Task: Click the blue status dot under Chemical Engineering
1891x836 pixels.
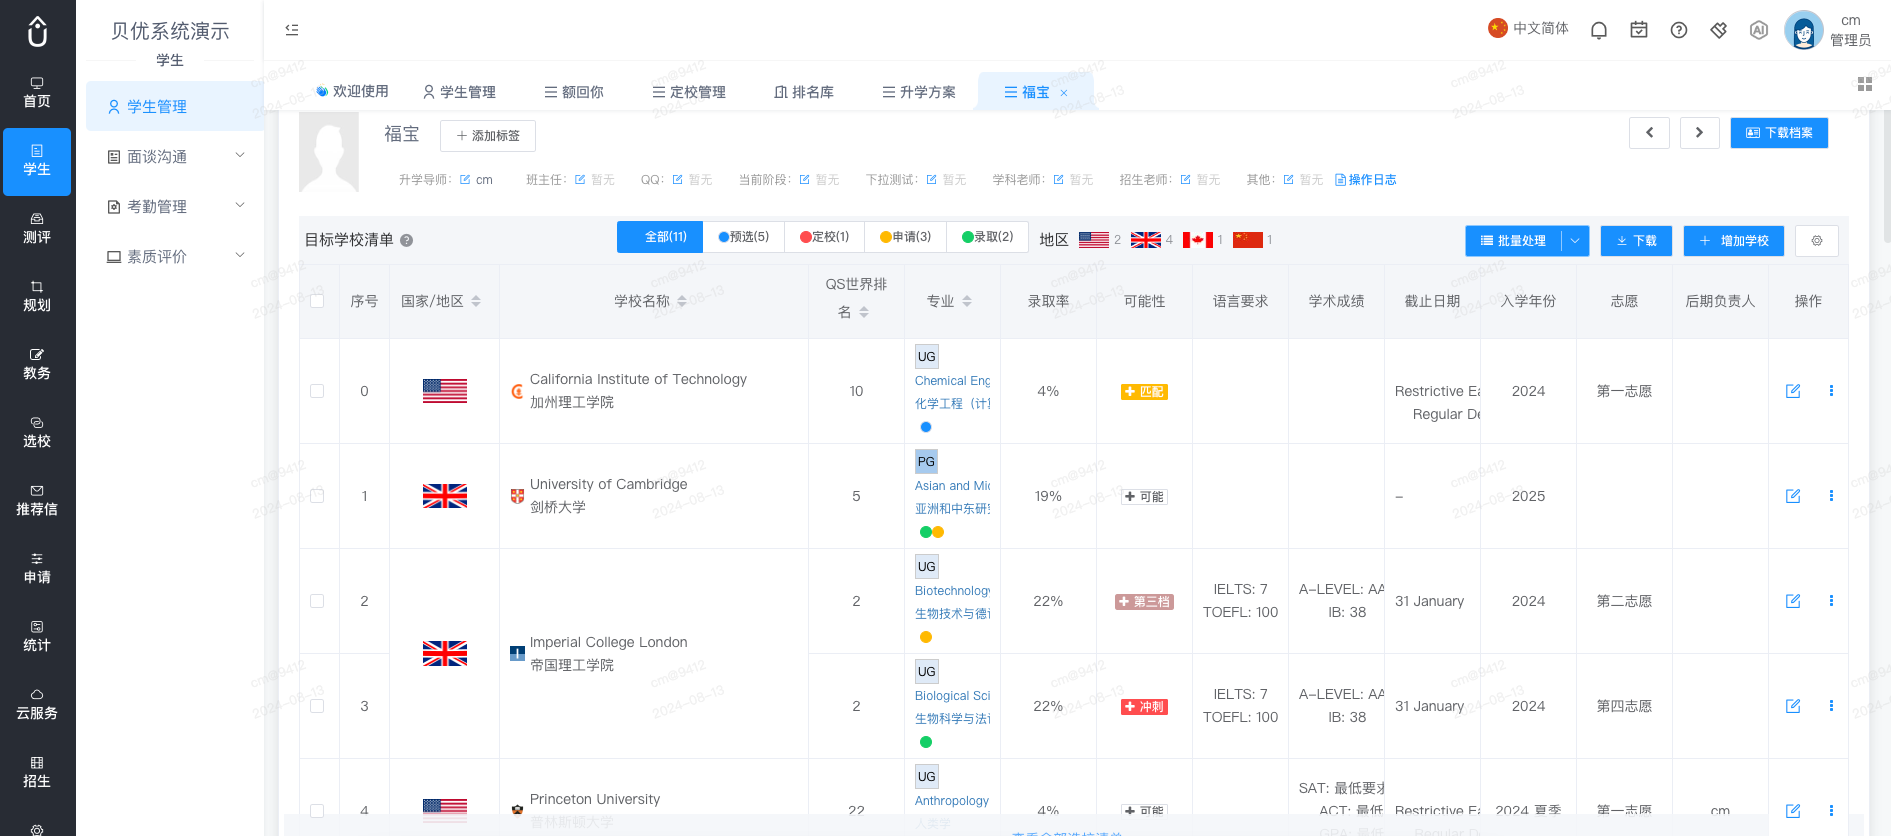Action: [x=926, y=427]
